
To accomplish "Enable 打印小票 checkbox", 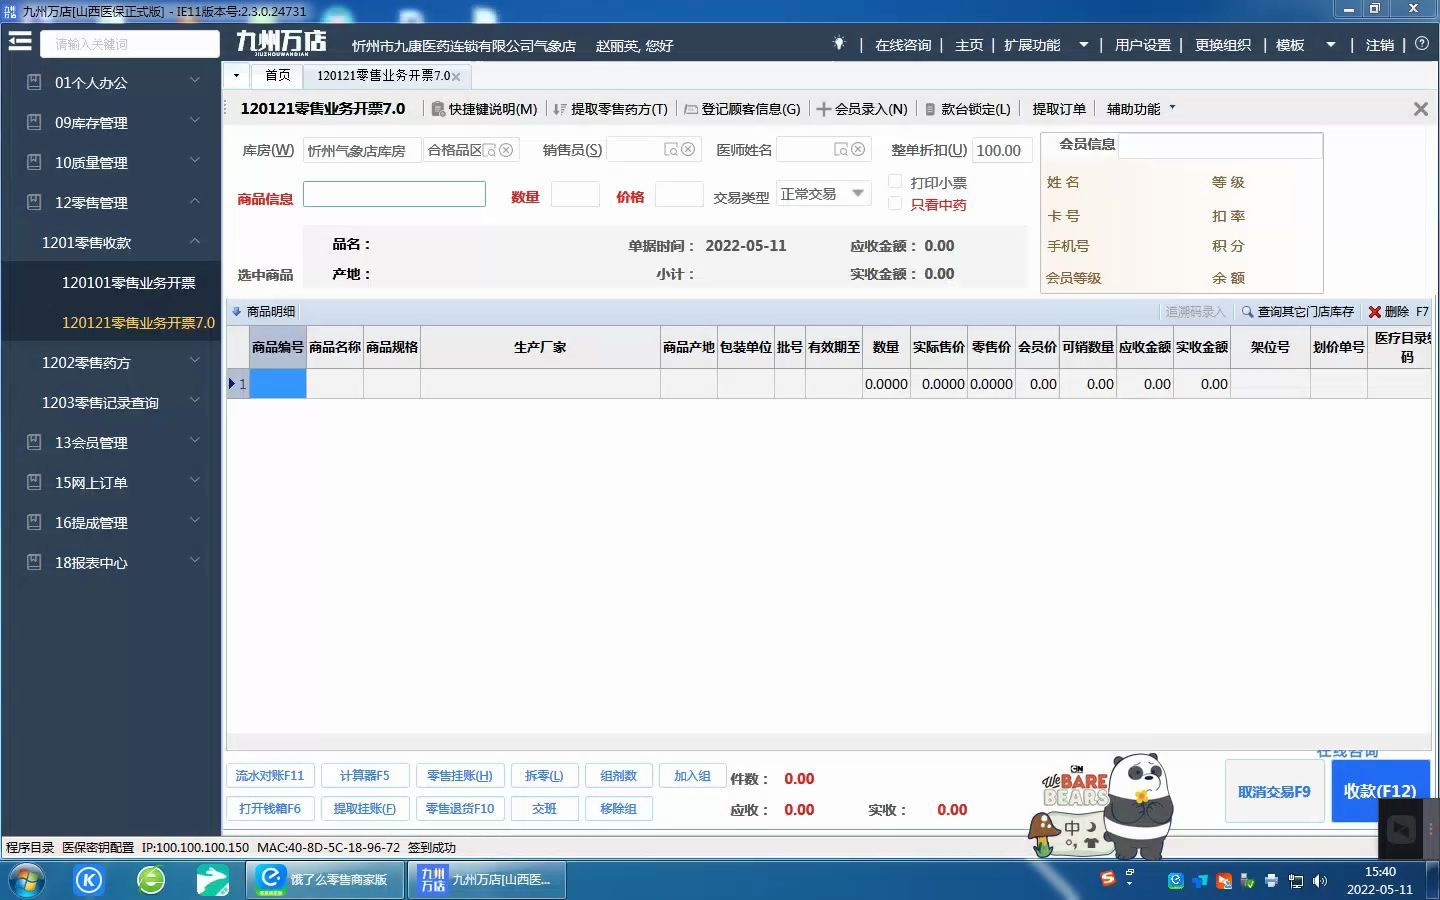I will [x=895, y=182].
